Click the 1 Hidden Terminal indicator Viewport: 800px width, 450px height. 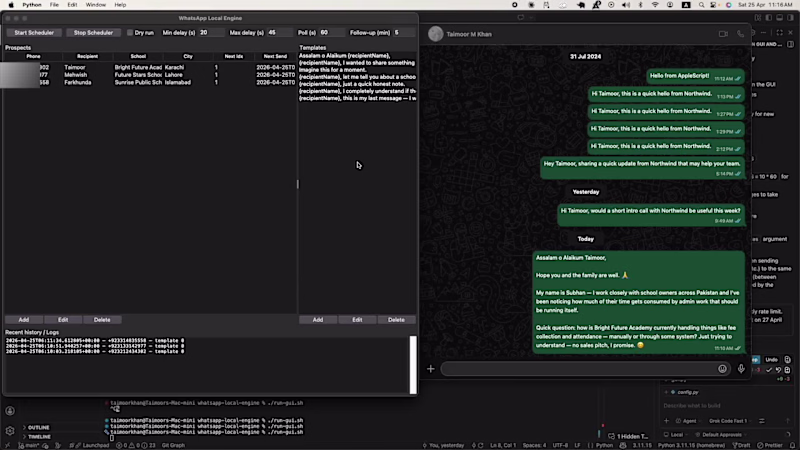[629, 437]
